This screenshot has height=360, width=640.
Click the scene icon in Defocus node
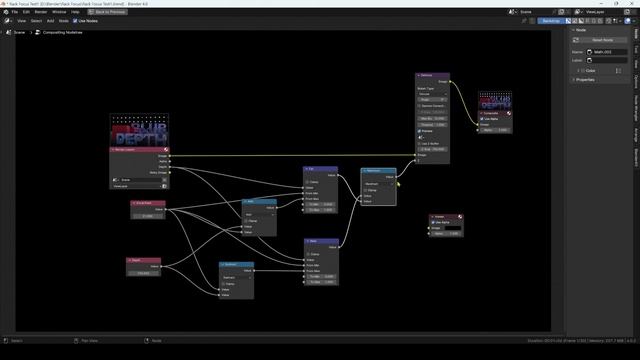click(x=421, y=138)
